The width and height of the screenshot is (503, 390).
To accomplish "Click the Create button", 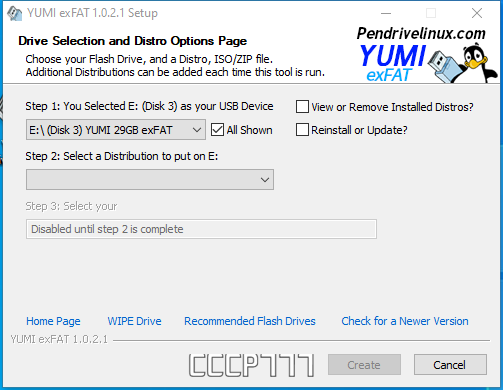I will (x=364, y=365).
